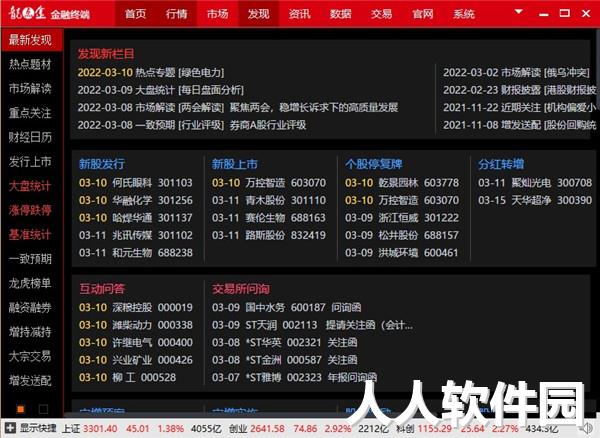The image size is (600, 438).
Task: Click 显示快捷 in status bar
Action: pyautogui.click(x=38, y=428)
